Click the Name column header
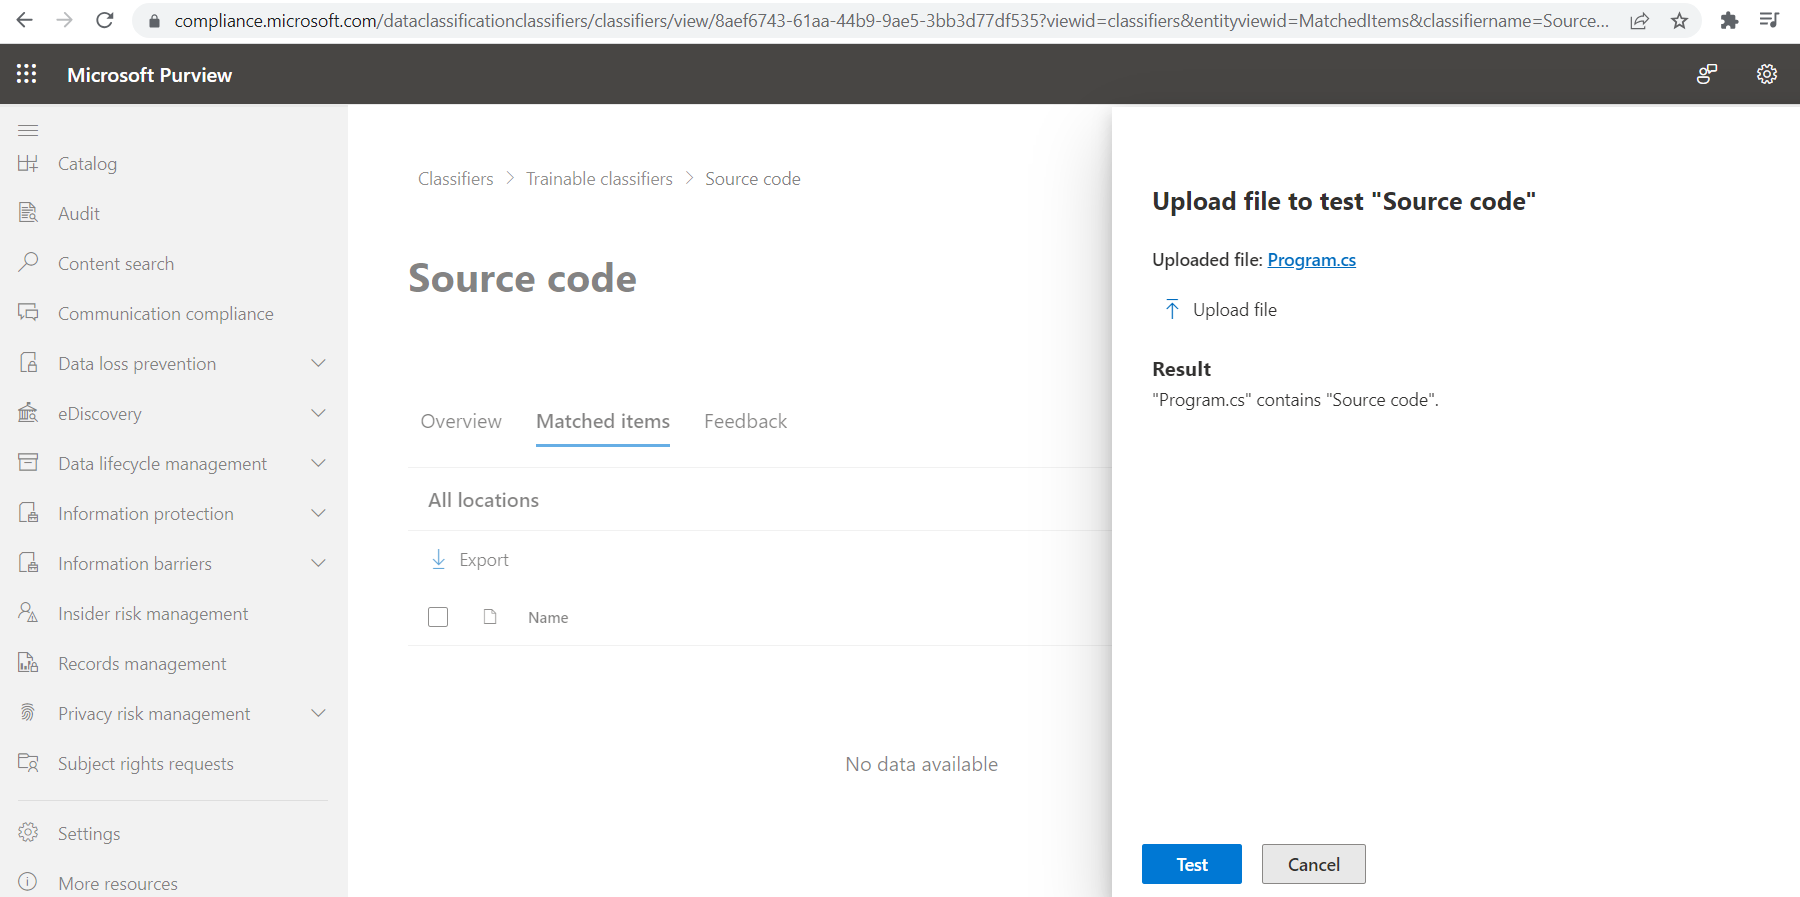1800x897 pixels. 548,617
